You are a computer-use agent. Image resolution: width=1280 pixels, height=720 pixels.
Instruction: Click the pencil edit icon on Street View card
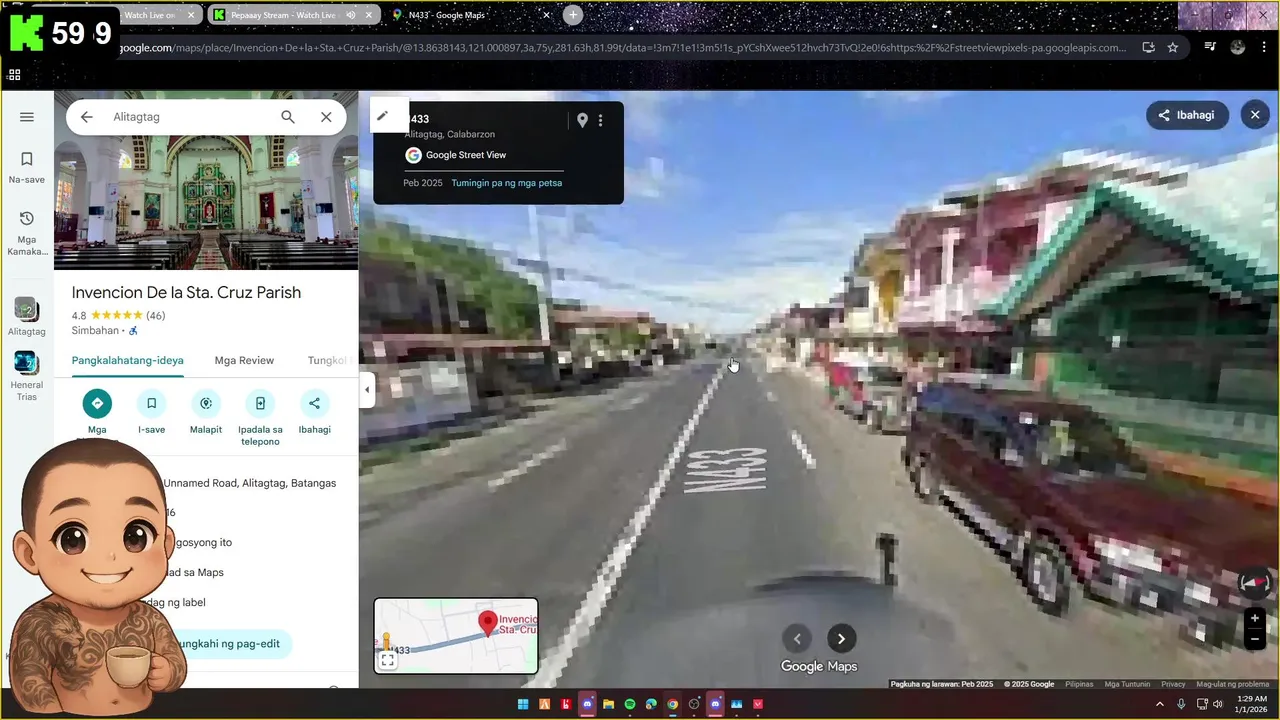[382, 116]
